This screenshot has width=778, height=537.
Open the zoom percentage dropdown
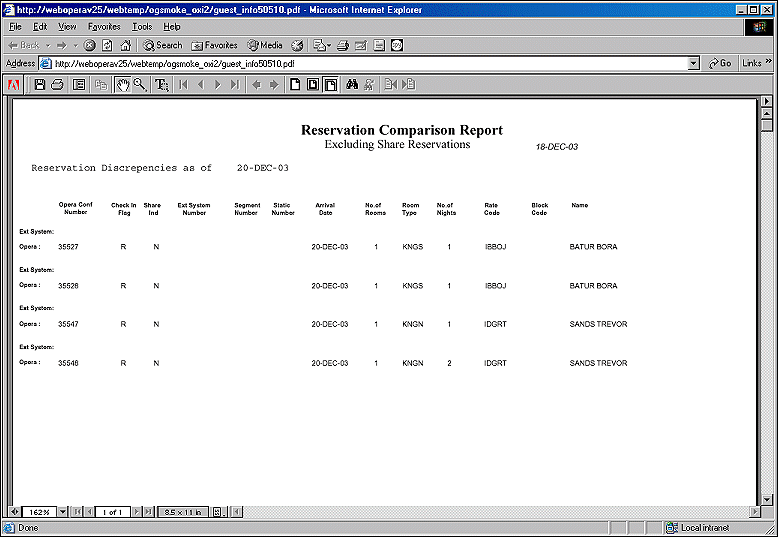click(x=63, y=512)
